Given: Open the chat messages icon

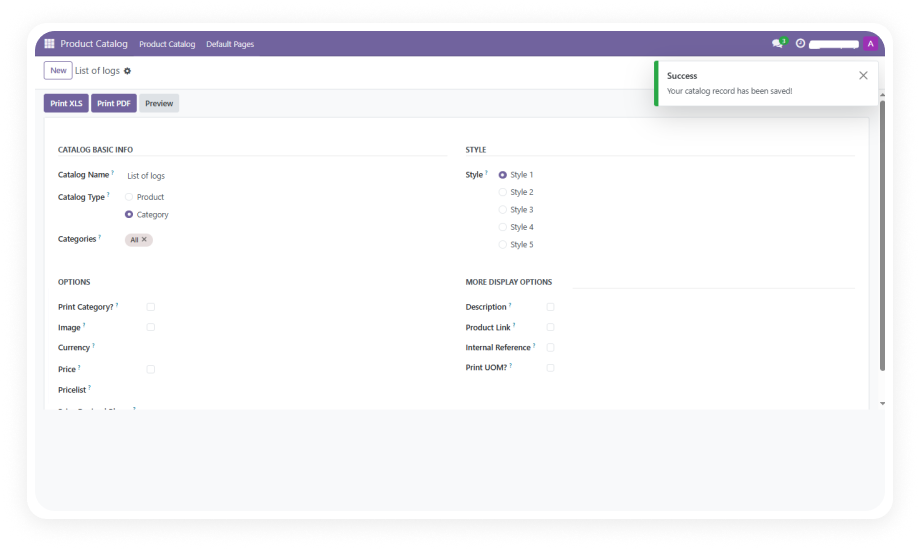Looking at the screenshot, I should (779, 43).
